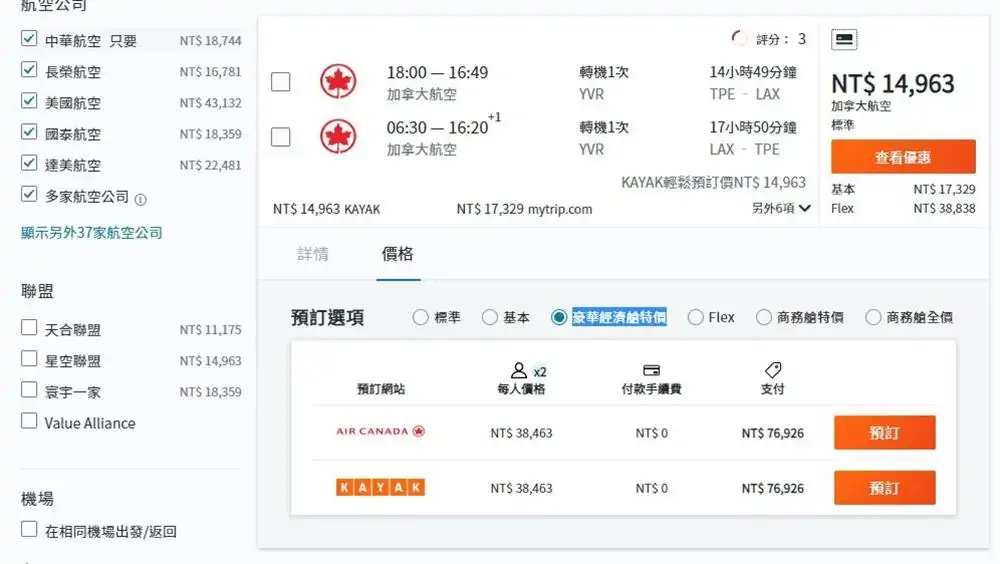Select the 豪華經濟艙特價 booking option
The image size is (1000, 564).
[x=559, y=317]
